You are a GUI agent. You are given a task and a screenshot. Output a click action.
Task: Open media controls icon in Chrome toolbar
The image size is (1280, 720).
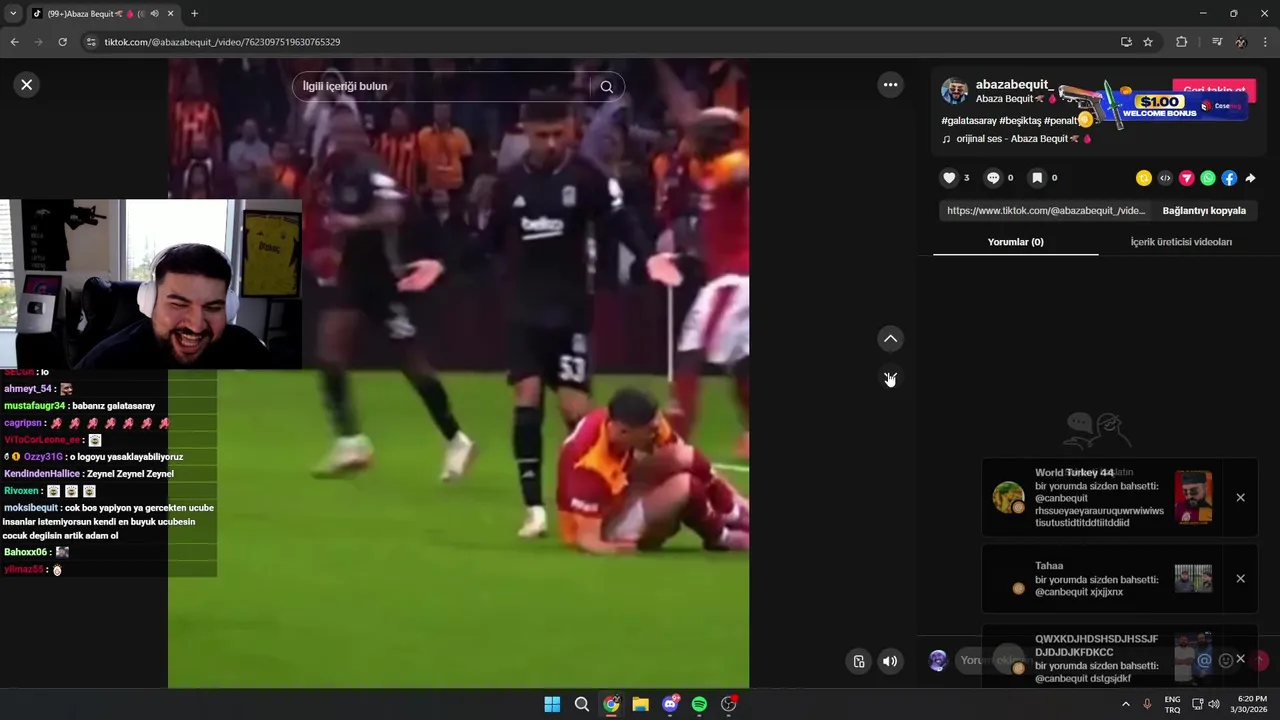coord(1217,42)
